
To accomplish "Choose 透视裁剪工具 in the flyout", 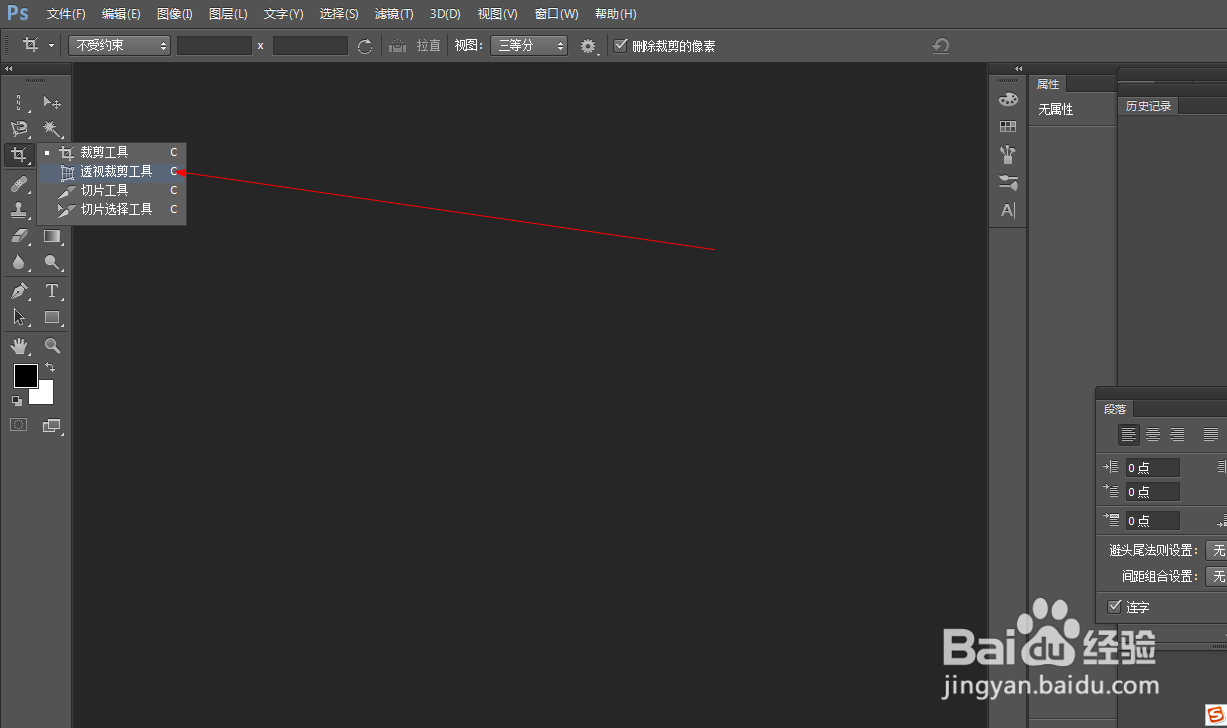I will coord(112,171).
